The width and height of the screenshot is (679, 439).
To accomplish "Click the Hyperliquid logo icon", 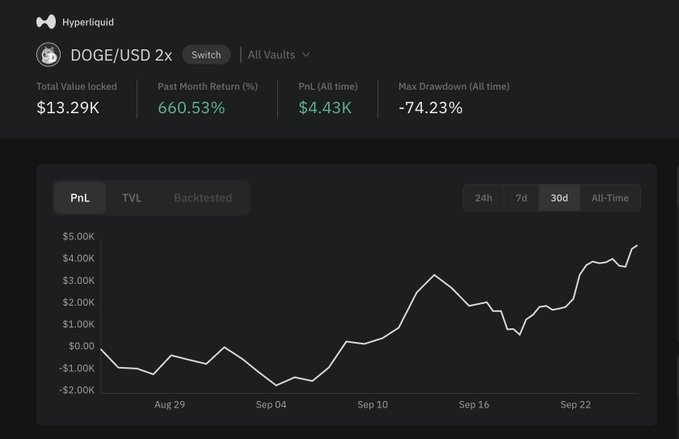I will [46, 22].
